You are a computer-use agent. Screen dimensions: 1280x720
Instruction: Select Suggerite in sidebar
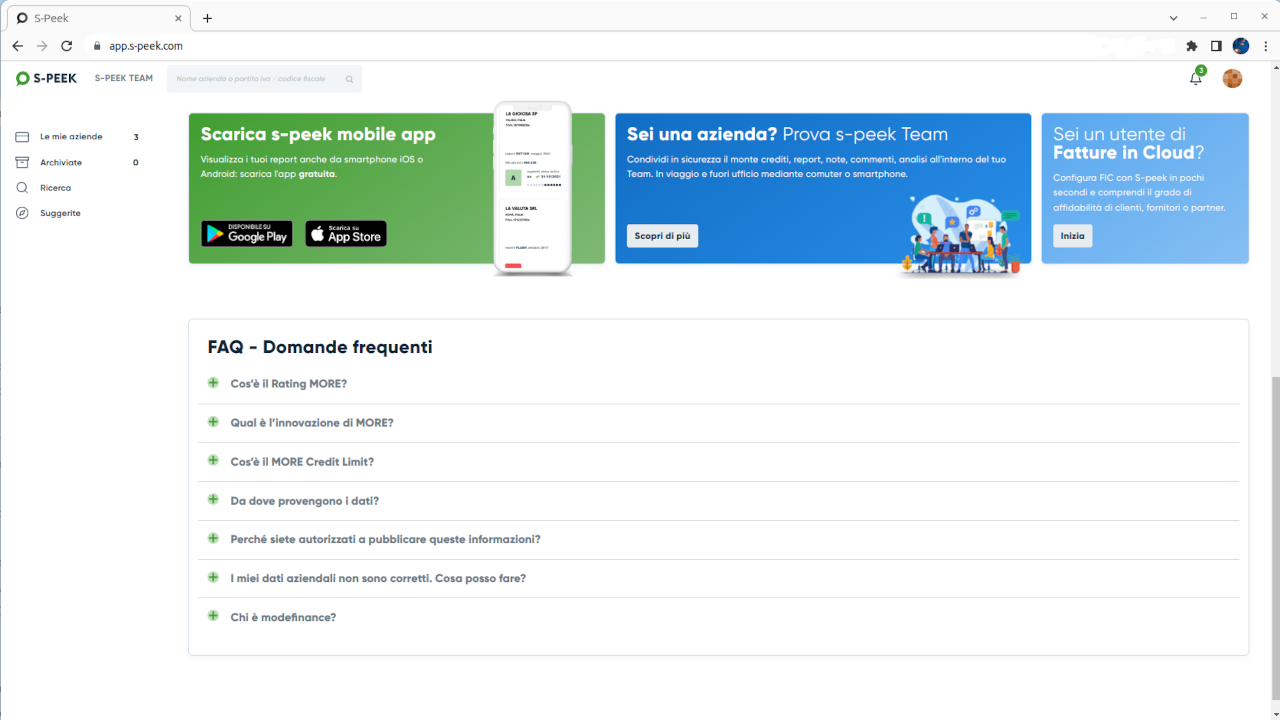pos(60,213)
